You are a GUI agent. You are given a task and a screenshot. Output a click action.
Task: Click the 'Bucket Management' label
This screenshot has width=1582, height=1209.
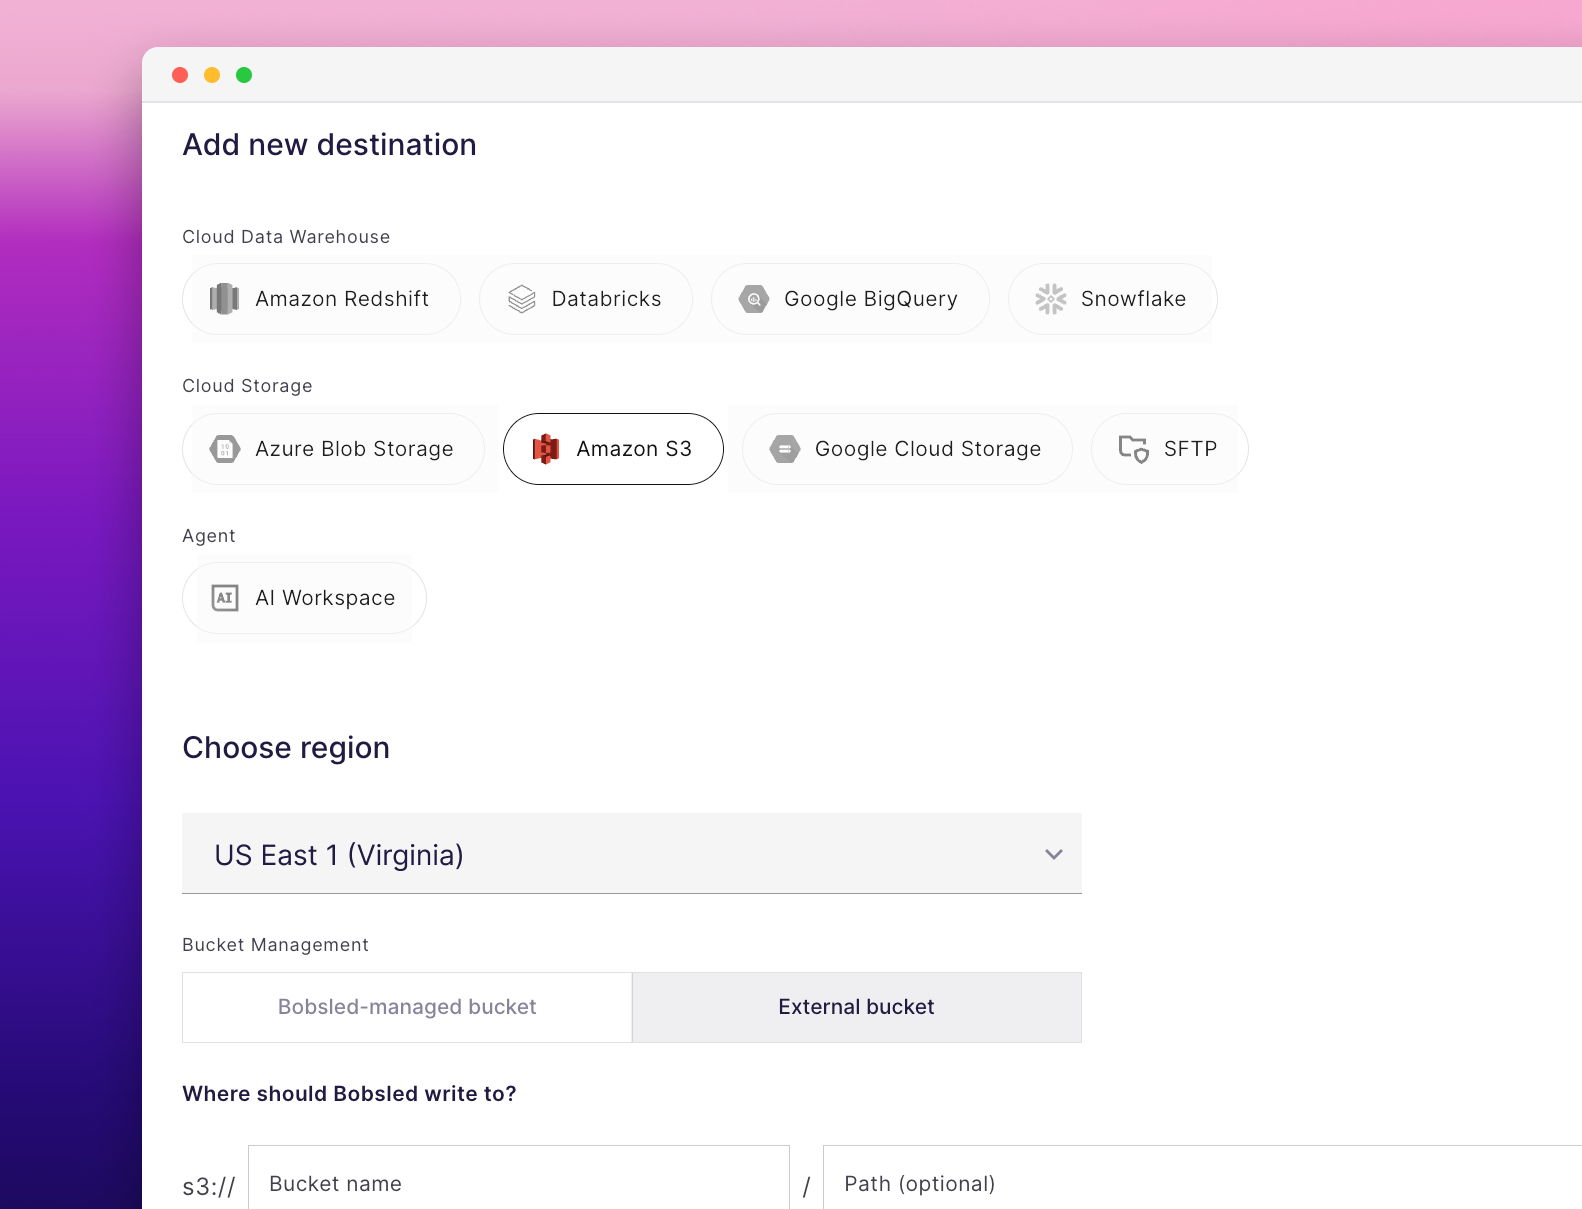coord(275,945)
